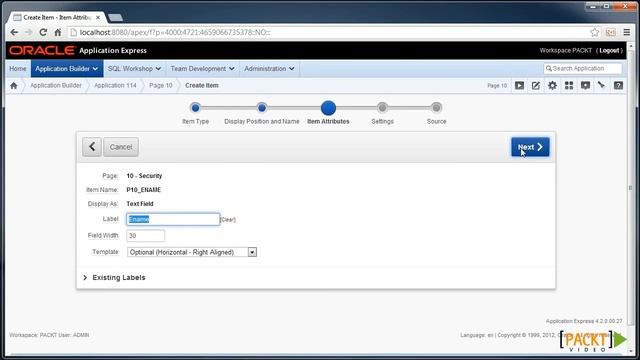This screenshot has width=640, height=360.
Task: Click the P10_ENAME item name text
Action: point(144,190)
